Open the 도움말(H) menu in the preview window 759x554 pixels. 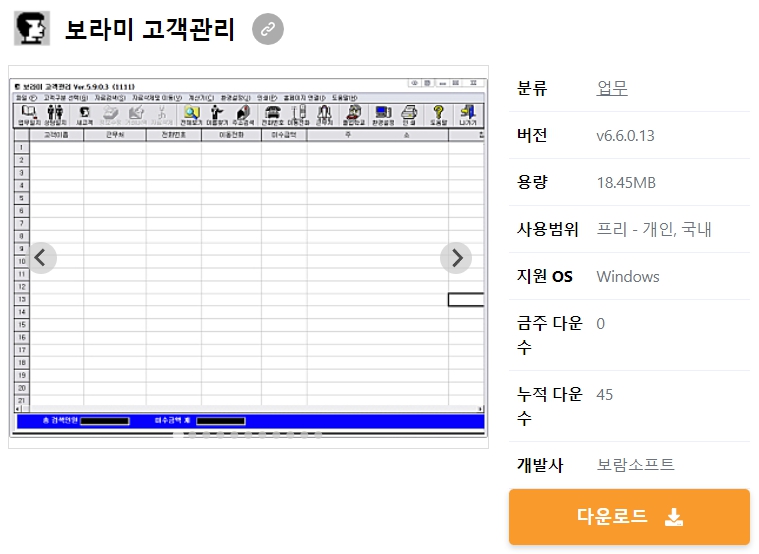[345, 98]
